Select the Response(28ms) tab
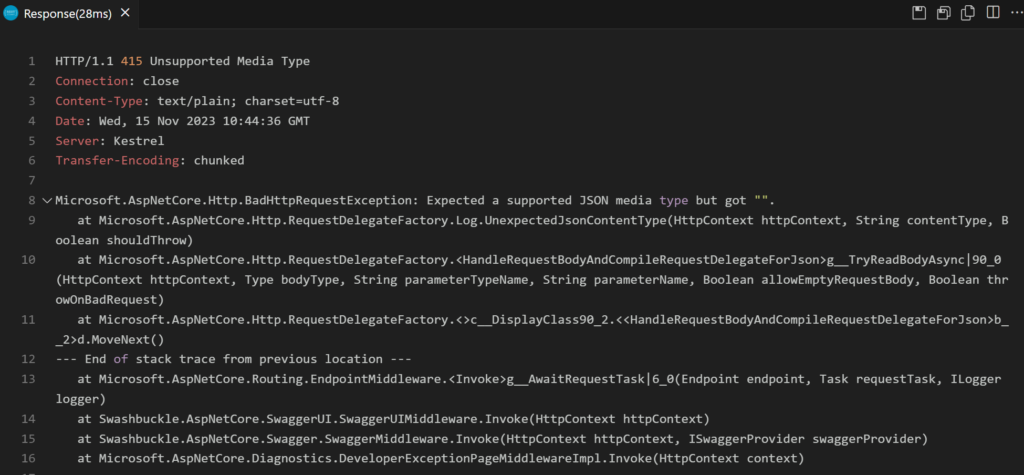 [x=70, y=12]
